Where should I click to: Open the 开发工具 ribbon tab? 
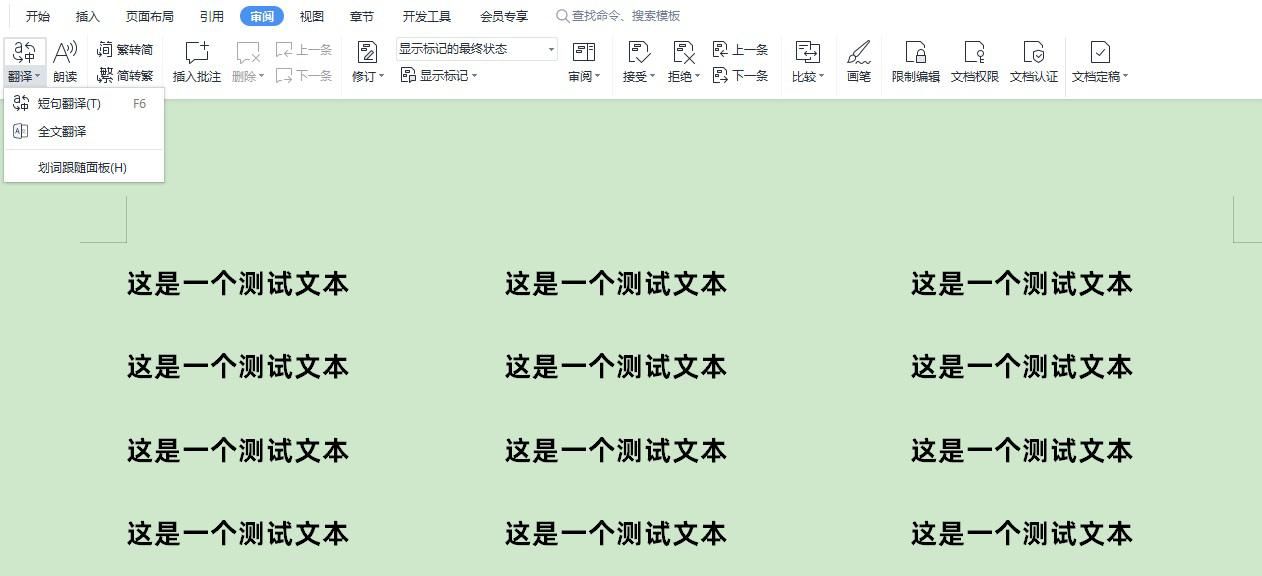click(x=425, y=16)
